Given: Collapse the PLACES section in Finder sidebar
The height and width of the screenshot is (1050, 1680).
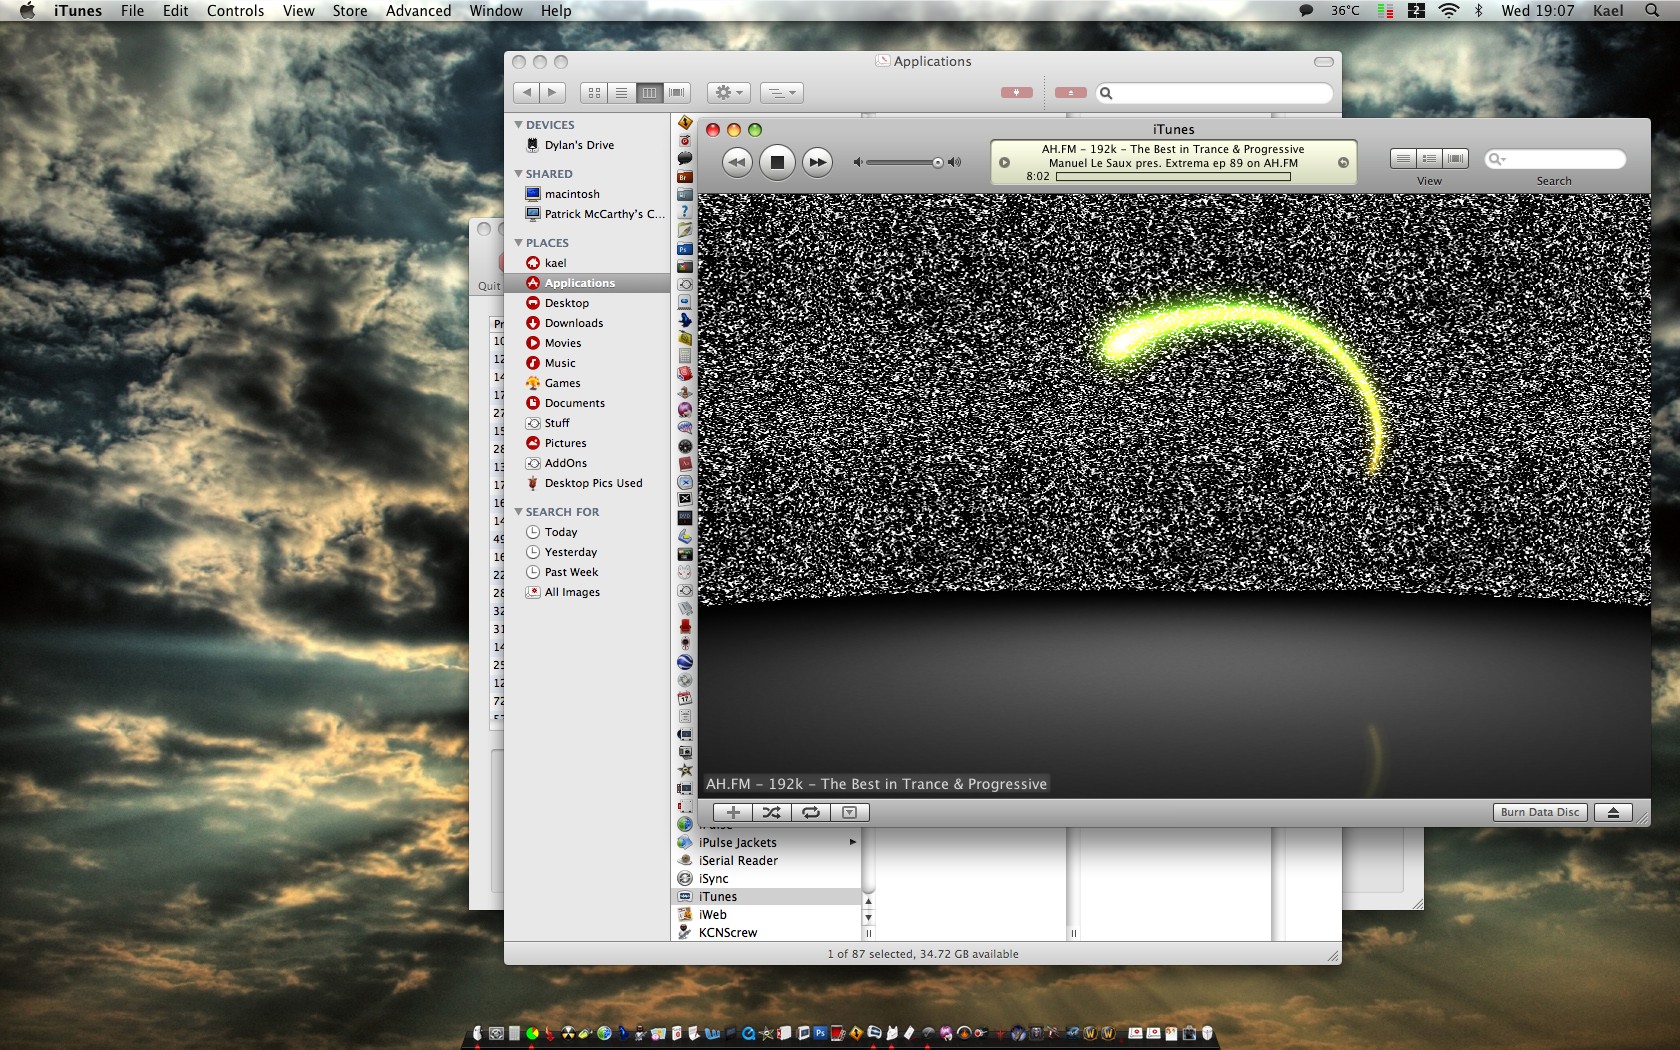Looking at the screenshot, I should [x=518, y=243].
